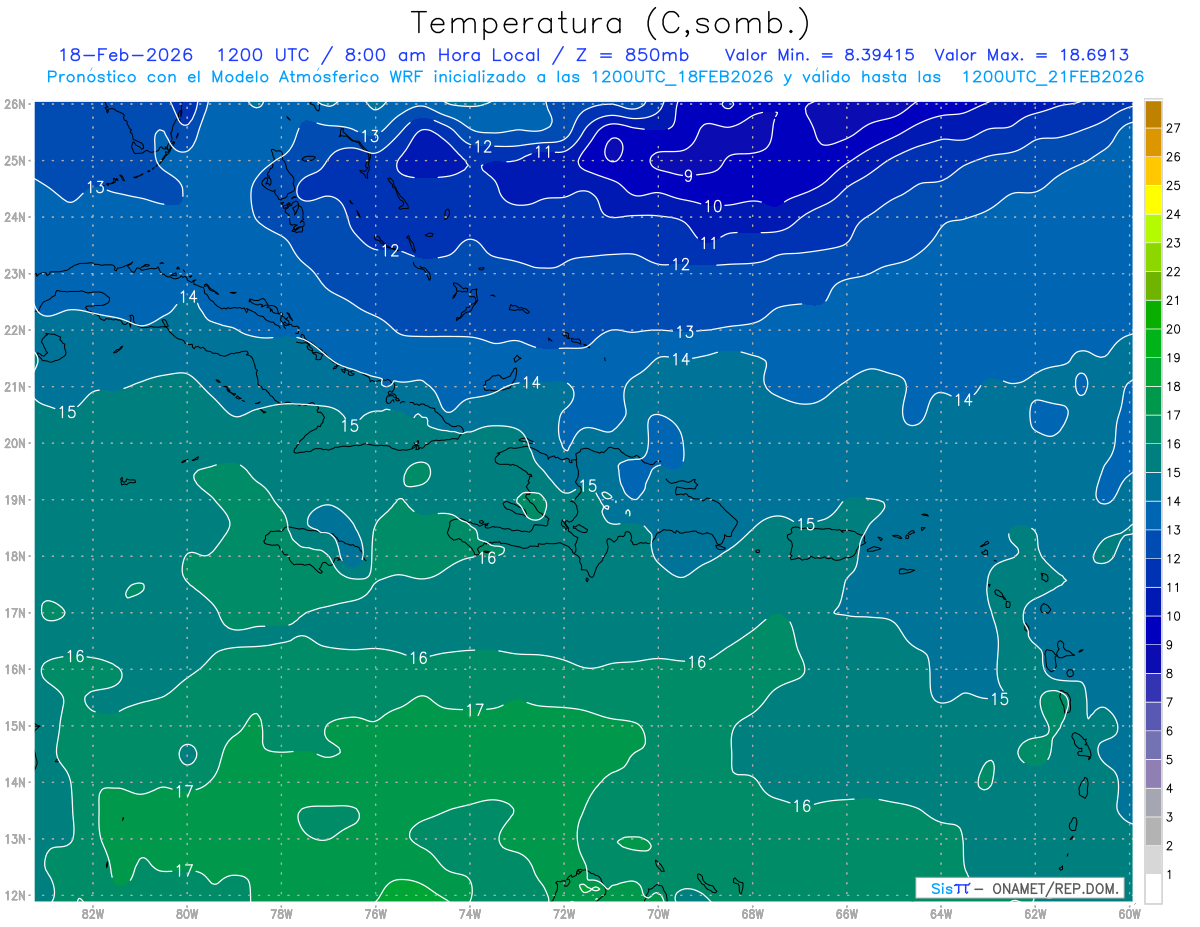Click the brown-orange swatch above 27
Image resolution: width=1200 pixels, height=927 pixels.
[x=1153, y=114]
